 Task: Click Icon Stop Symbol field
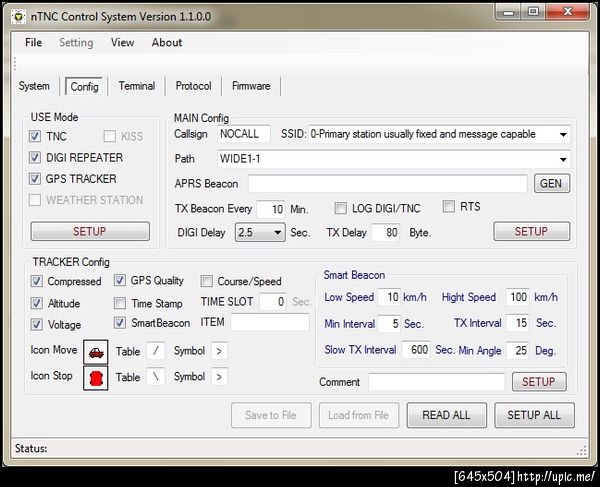coord(219,377)
